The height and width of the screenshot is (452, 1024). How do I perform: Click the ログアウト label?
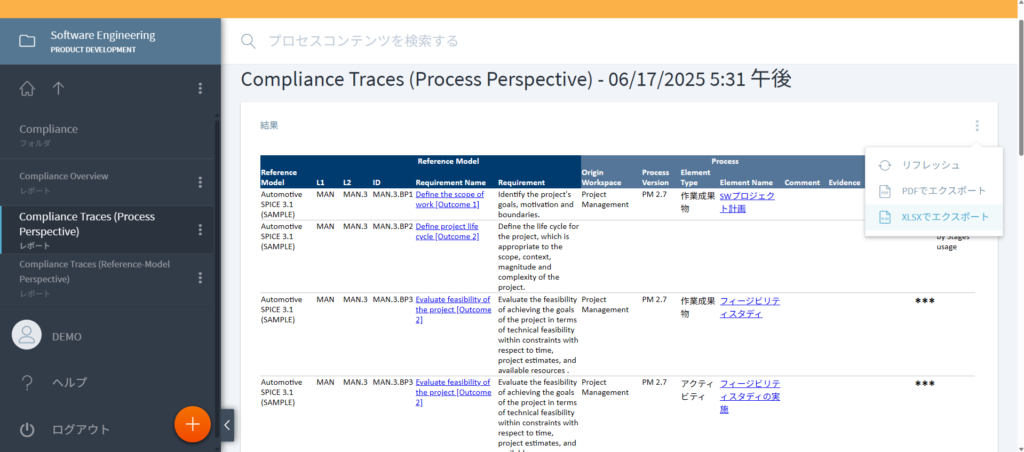click(x=81, y=430)
